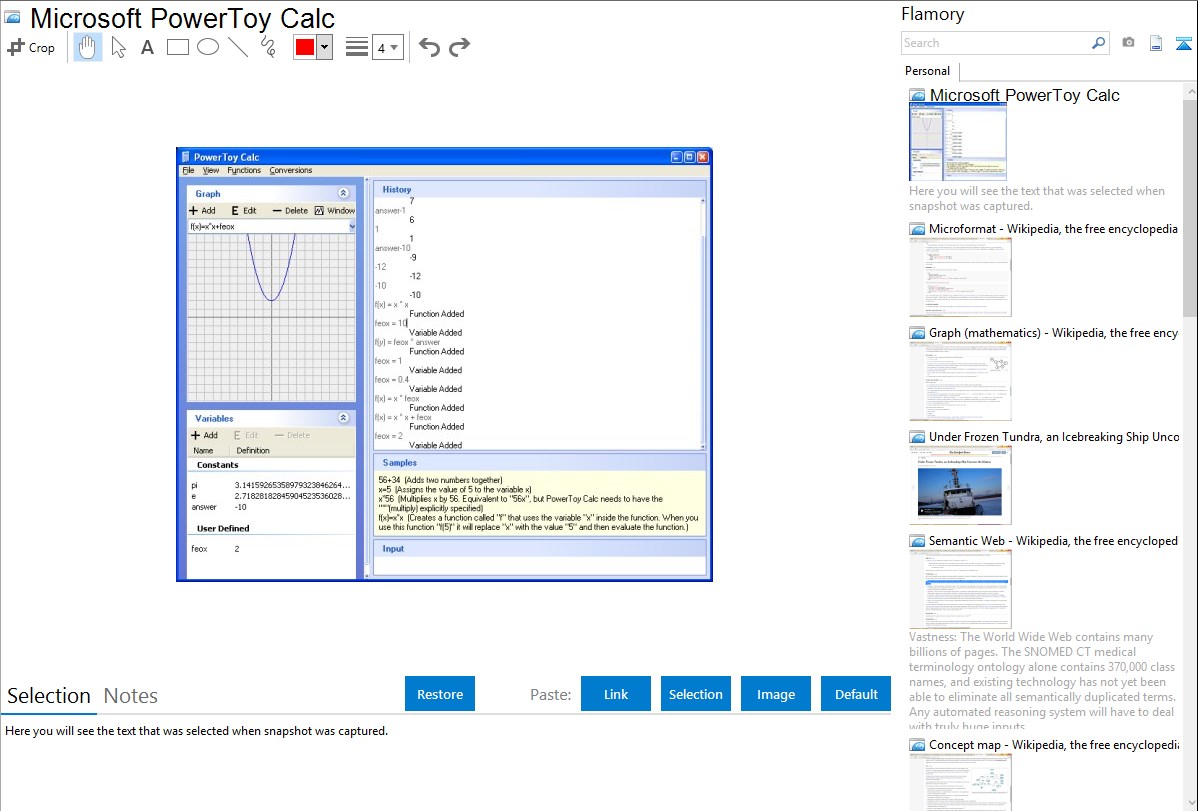Click the search magnifier icon
The height and width of the screenshot is (811, 1198).
coord(1099,43)
